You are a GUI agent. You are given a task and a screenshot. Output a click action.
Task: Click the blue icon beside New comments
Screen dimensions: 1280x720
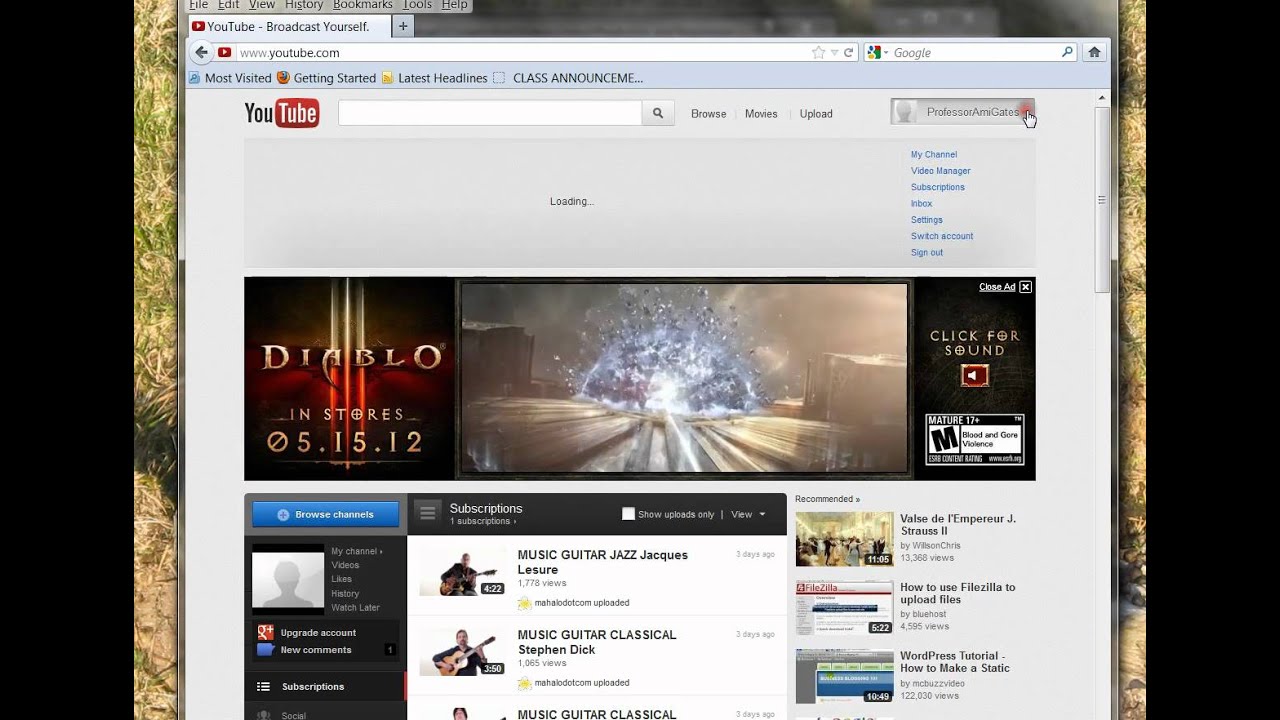click(x=266, y=650)
